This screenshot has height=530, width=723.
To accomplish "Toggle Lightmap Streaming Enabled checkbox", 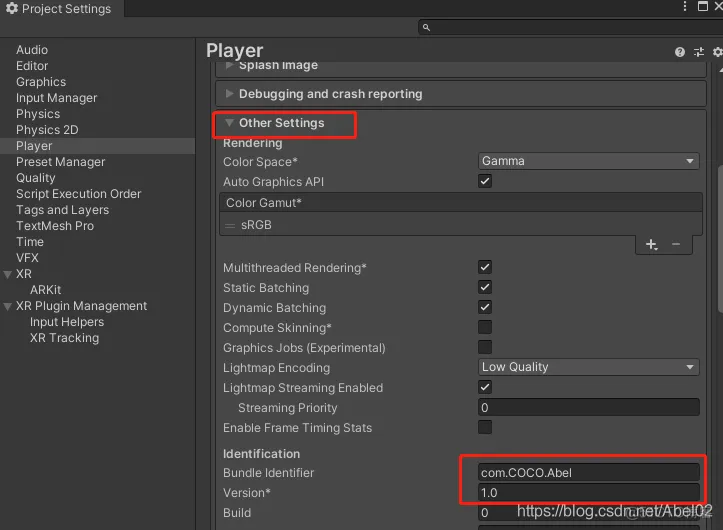I will (485, 387).
